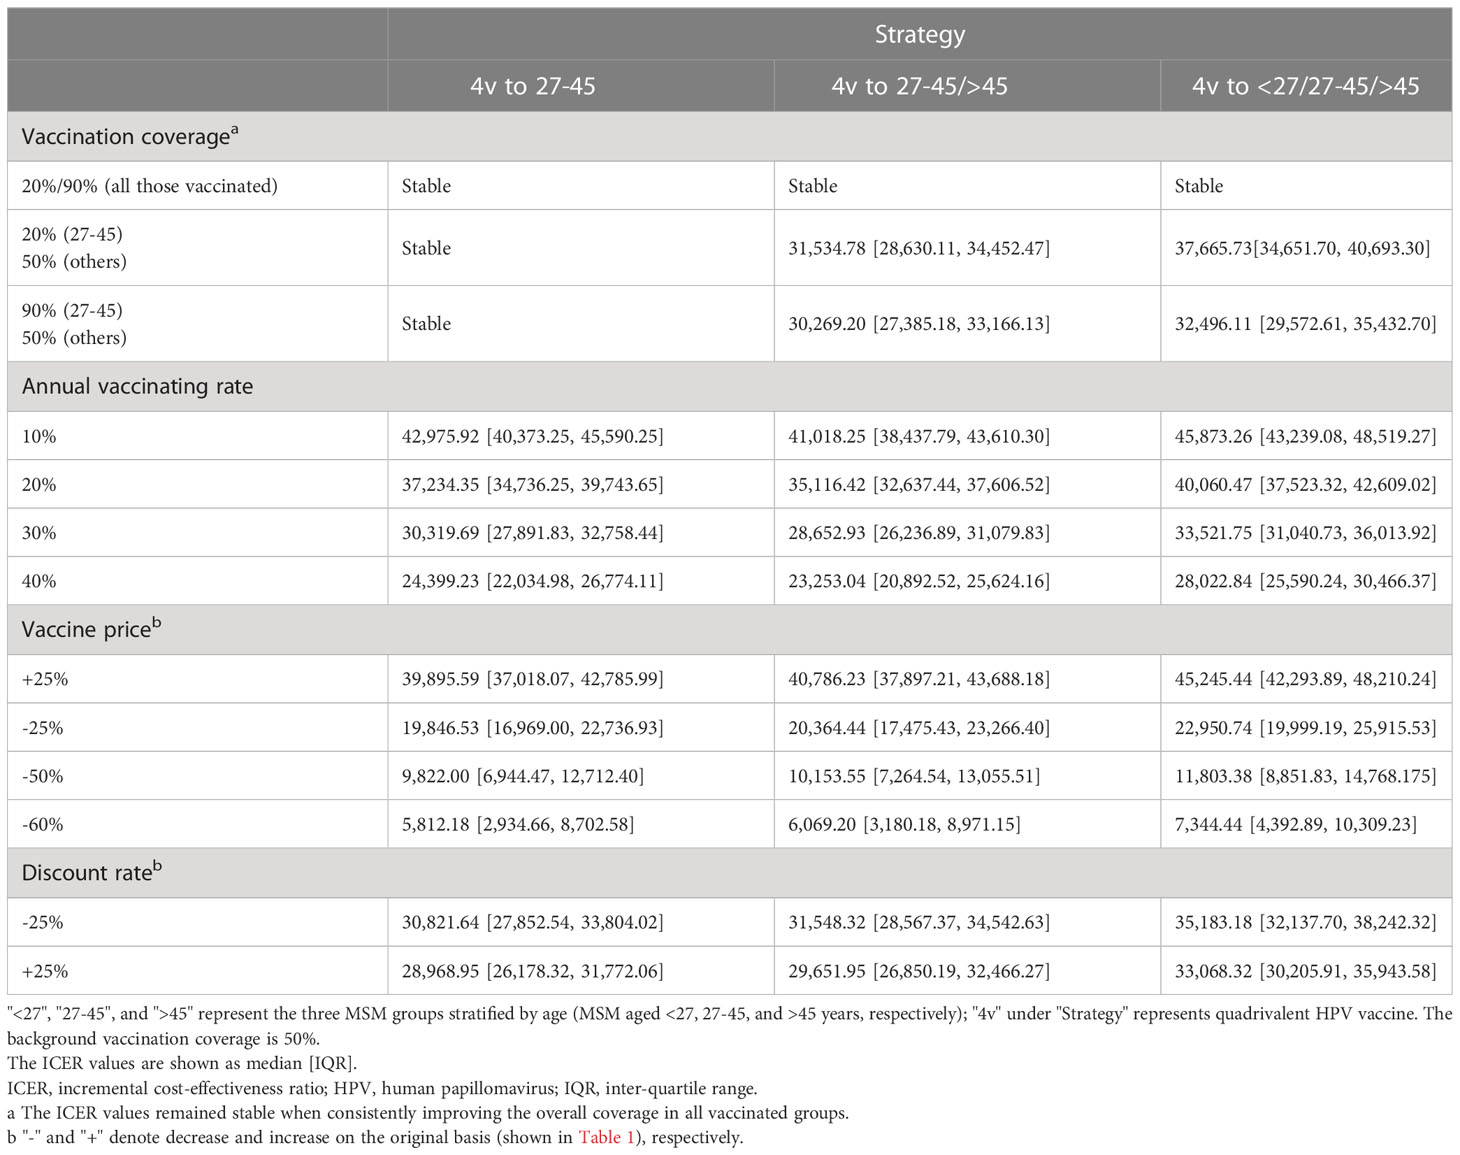Select the value 39,895.59 [37,018.07, 42,785.99]
1460x1155 pixels.
click(x=533, y=679)
